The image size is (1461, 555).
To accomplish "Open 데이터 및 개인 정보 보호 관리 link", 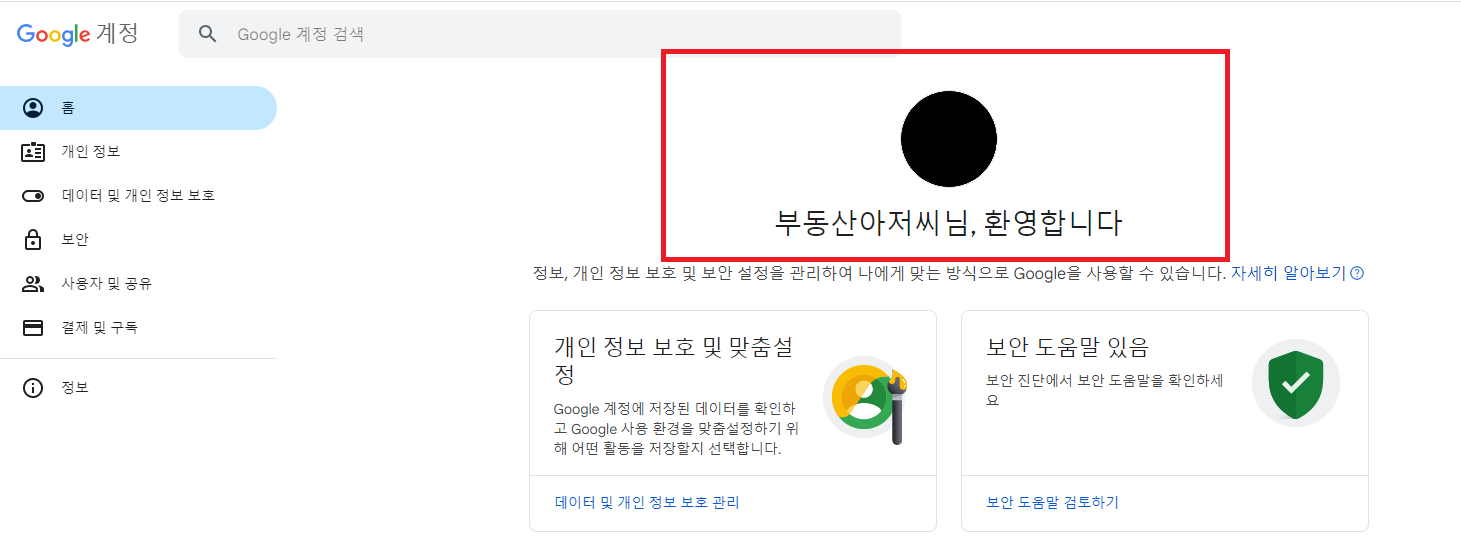I will pos(647,503).
